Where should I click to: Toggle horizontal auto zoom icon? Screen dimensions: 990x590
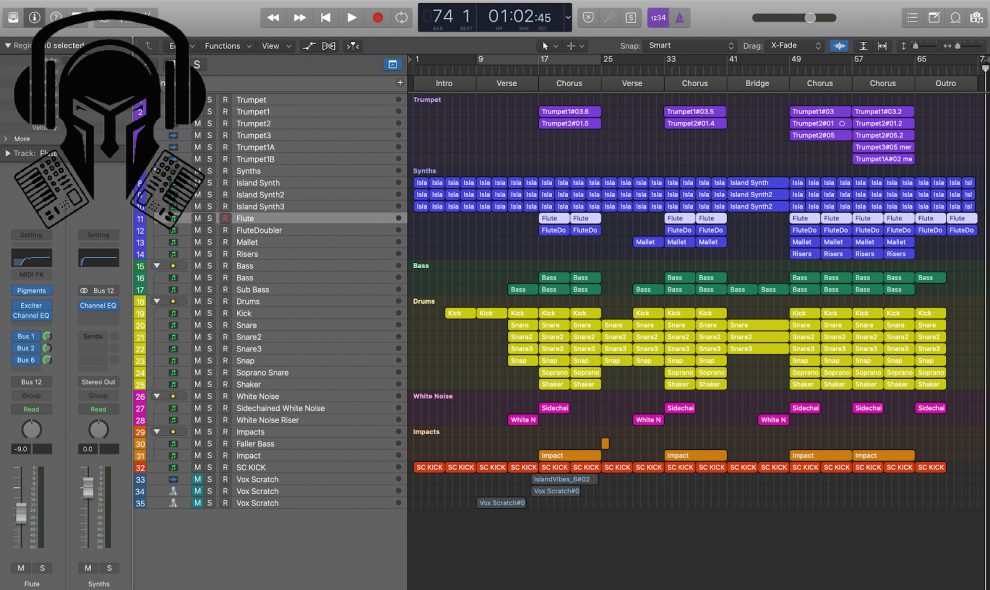click(x=882, y=45)
